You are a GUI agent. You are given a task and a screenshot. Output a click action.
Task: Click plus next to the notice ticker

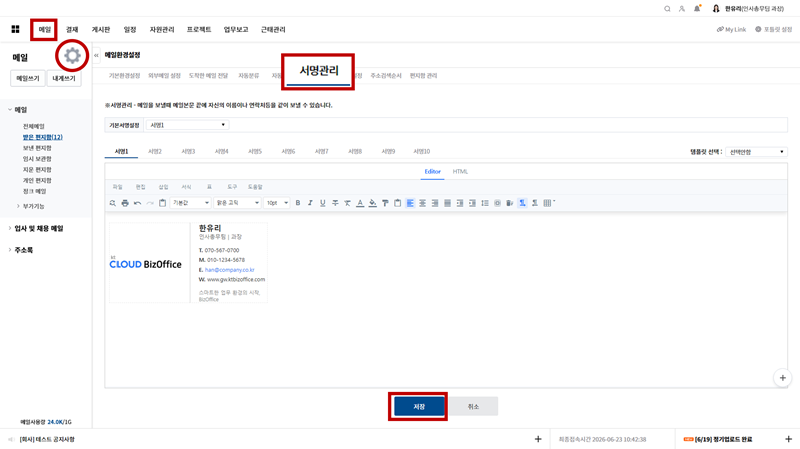538,439
